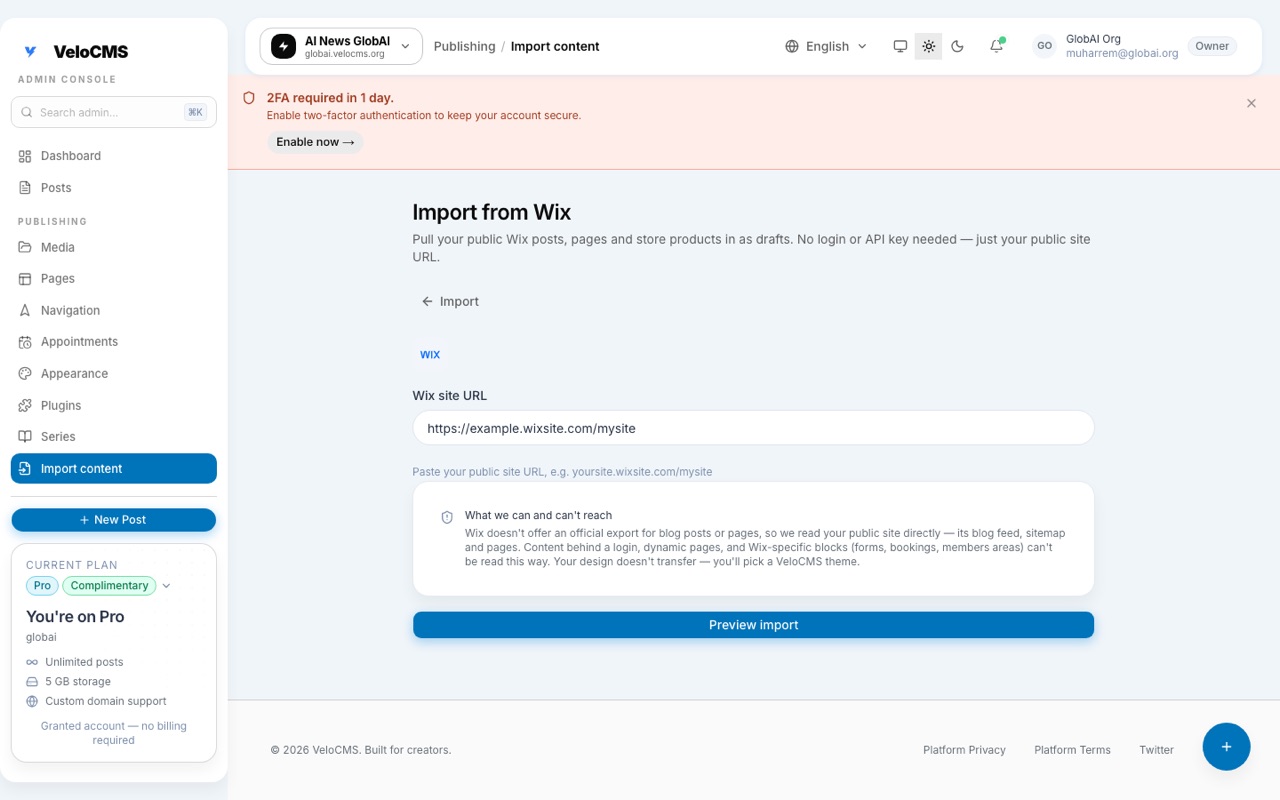Click the shield icon in 2FA banner
The height and width of the screenshot is (800, 1280).
tap(249, 98)
